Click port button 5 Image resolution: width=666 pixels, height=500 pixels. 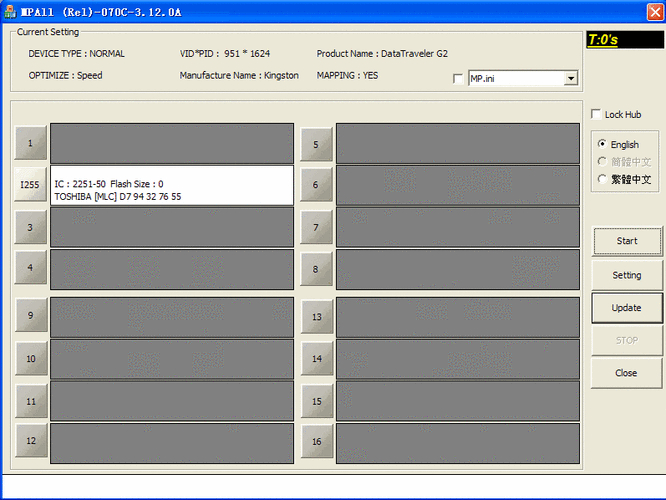[316, 144]
